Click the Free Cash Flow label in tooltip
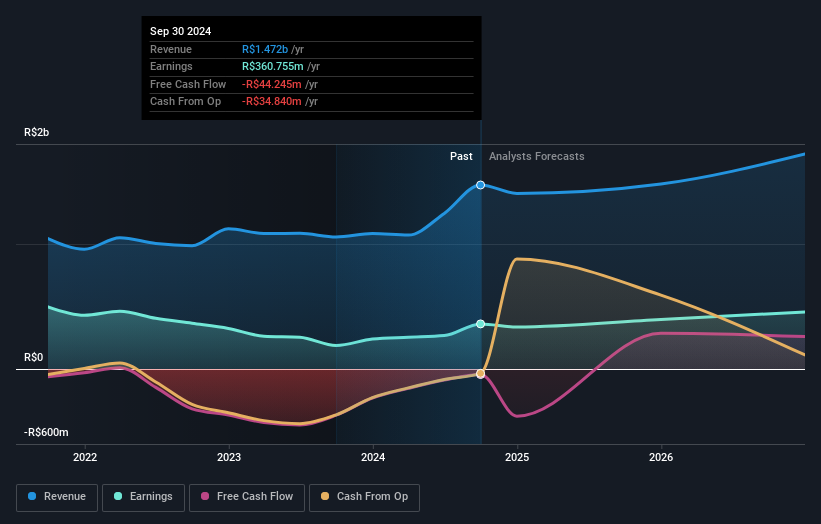 (x=188, y=84)
